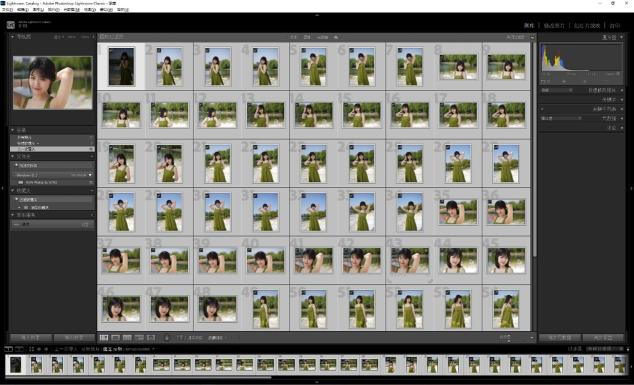Click the plus icon in Publish Services header
The width and height of the screenshot is (634, 385).
tap(92, 215)
